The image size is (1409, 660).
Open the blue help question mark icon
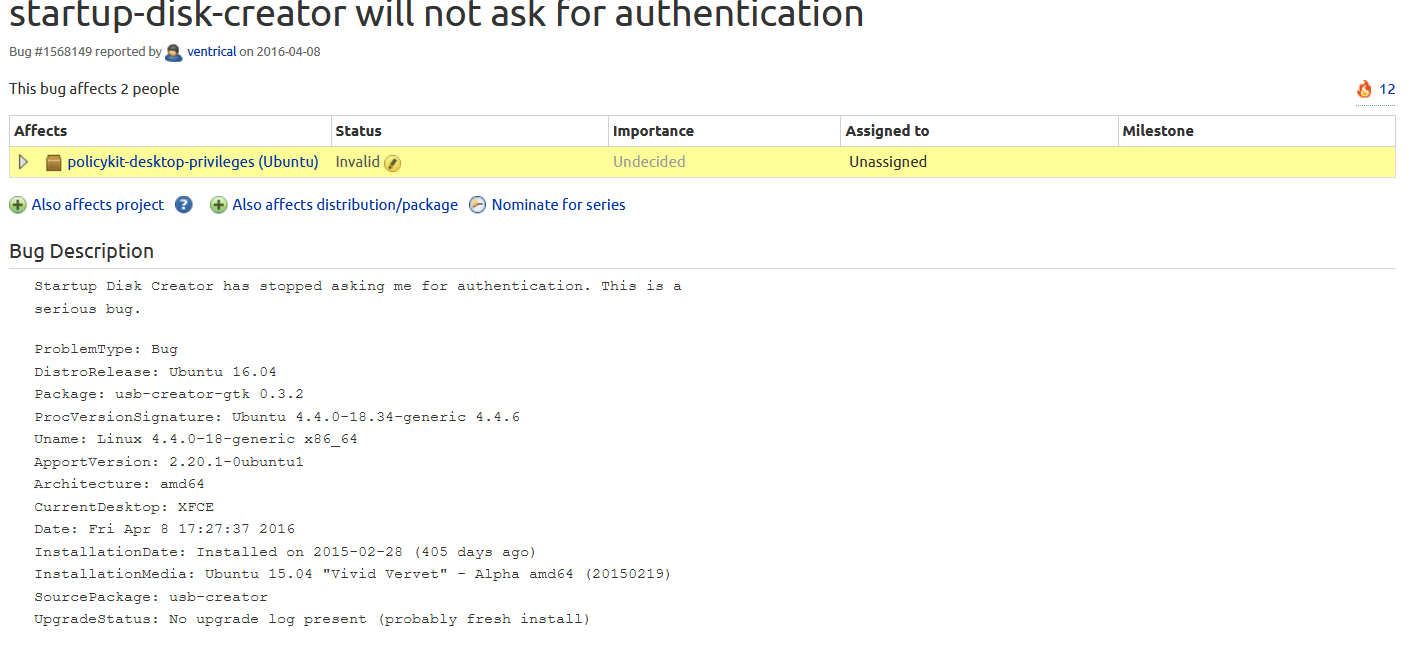coord(184,205)
